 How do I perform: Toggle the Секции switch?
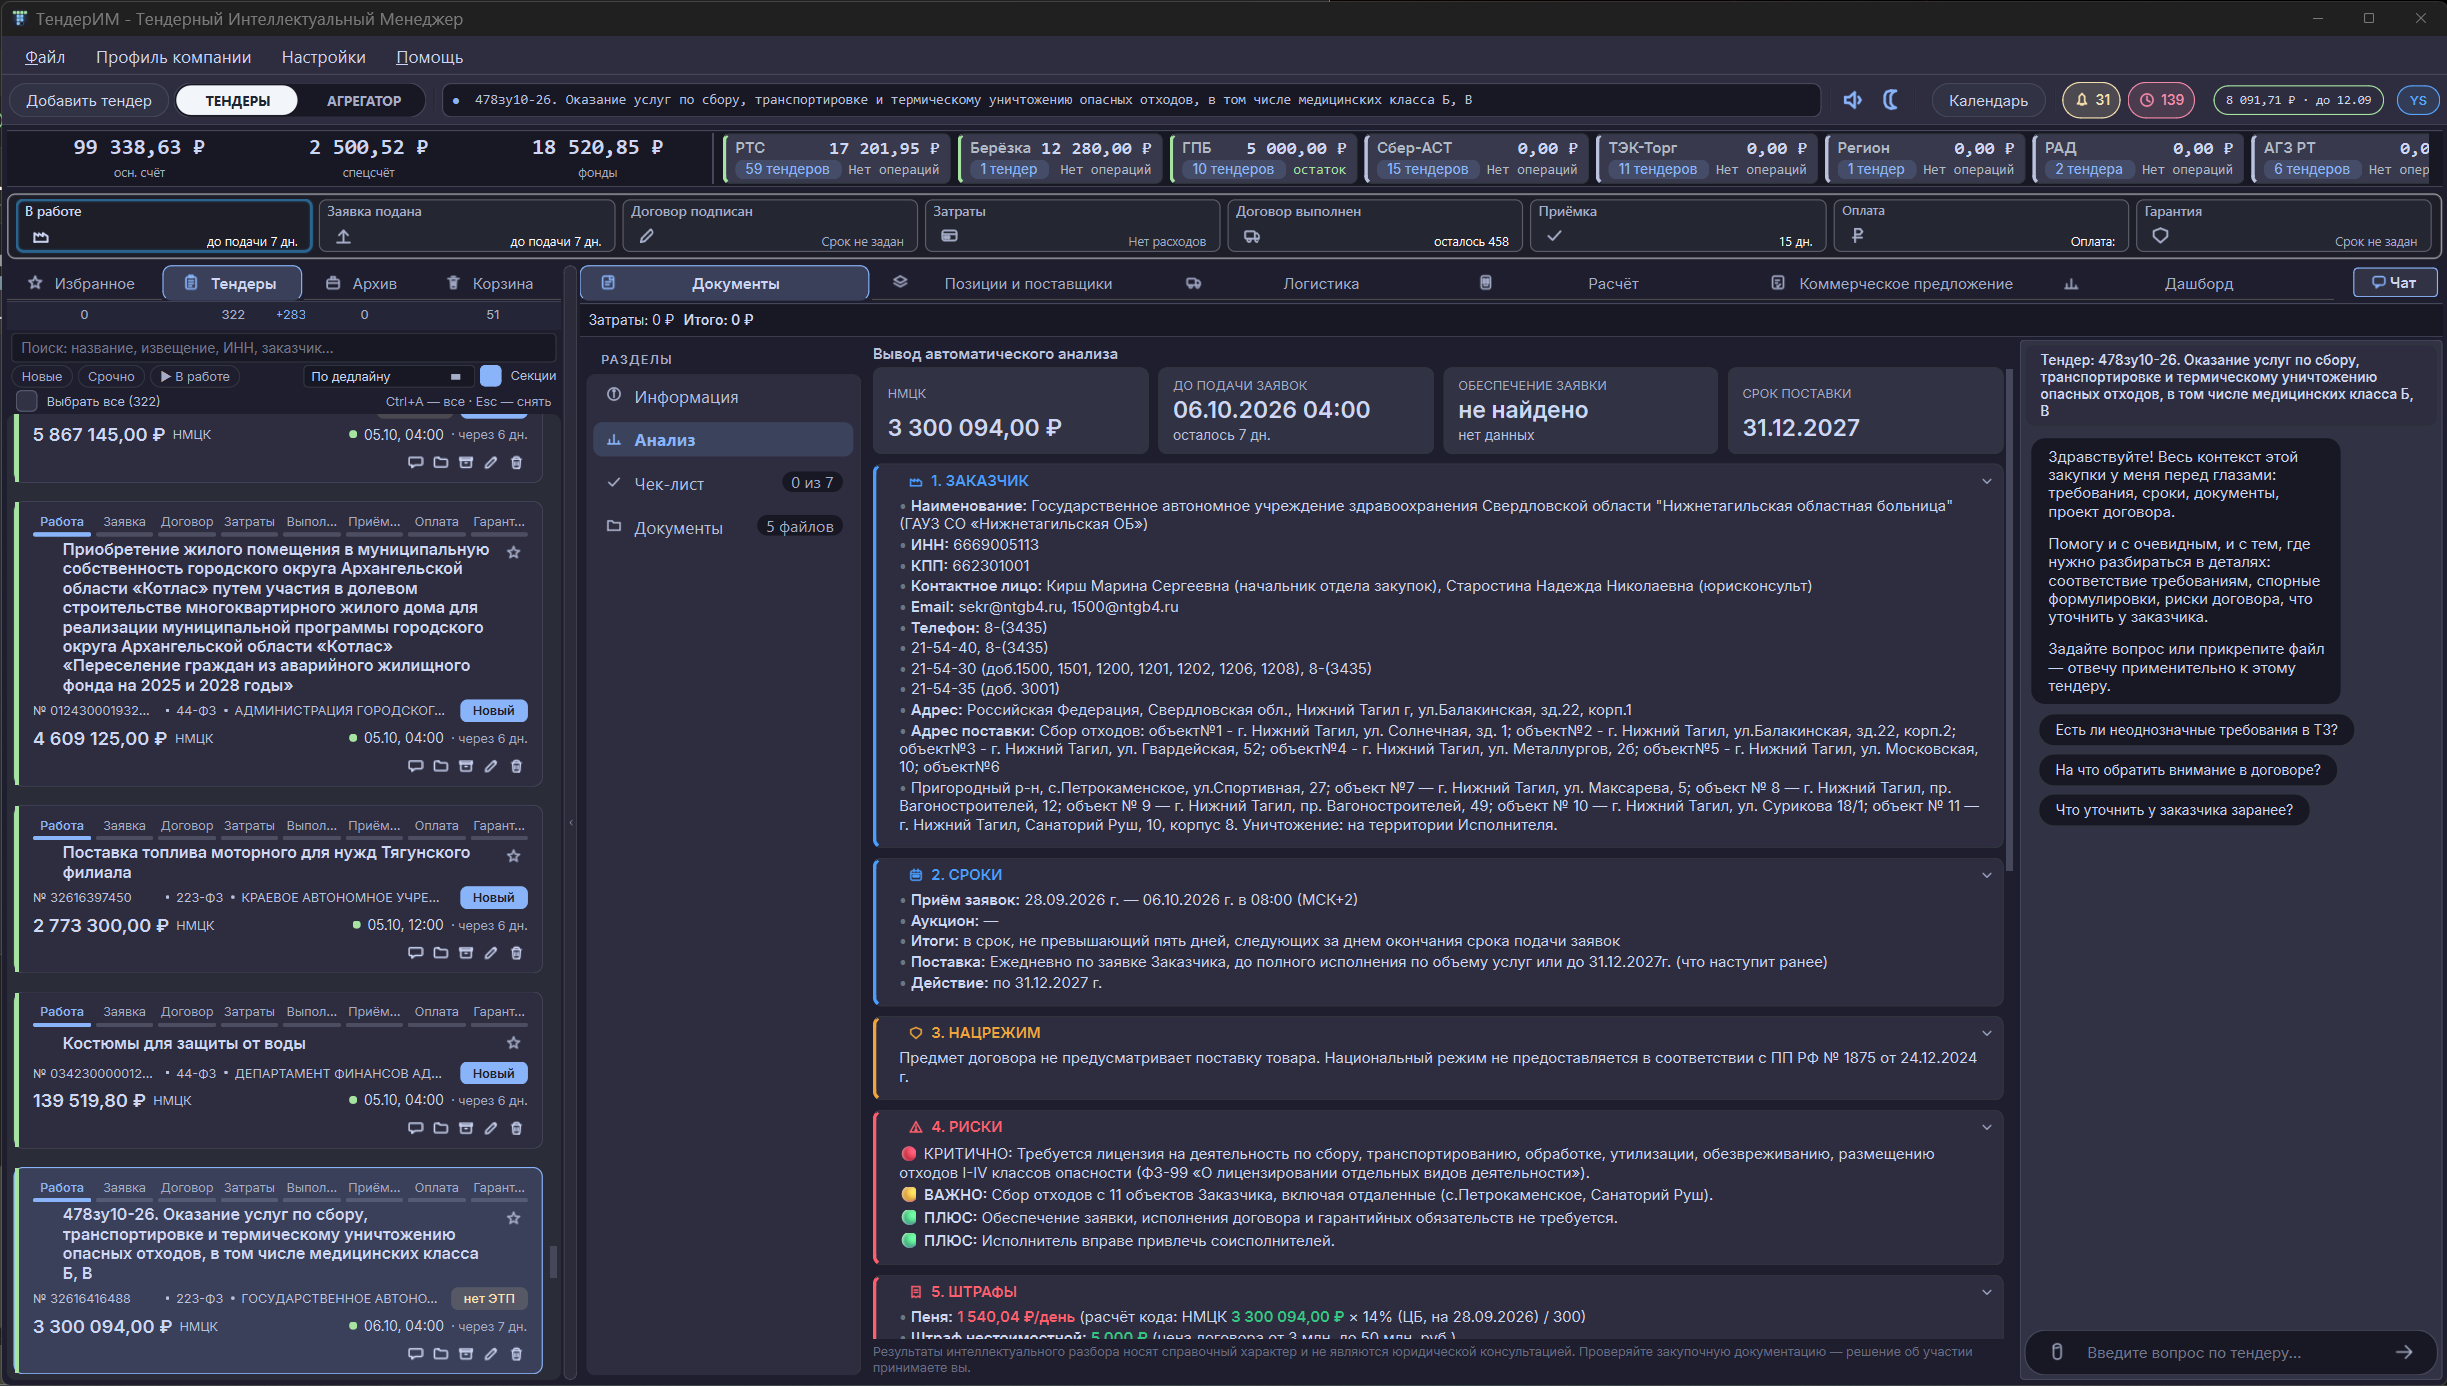tap(490, 376)
